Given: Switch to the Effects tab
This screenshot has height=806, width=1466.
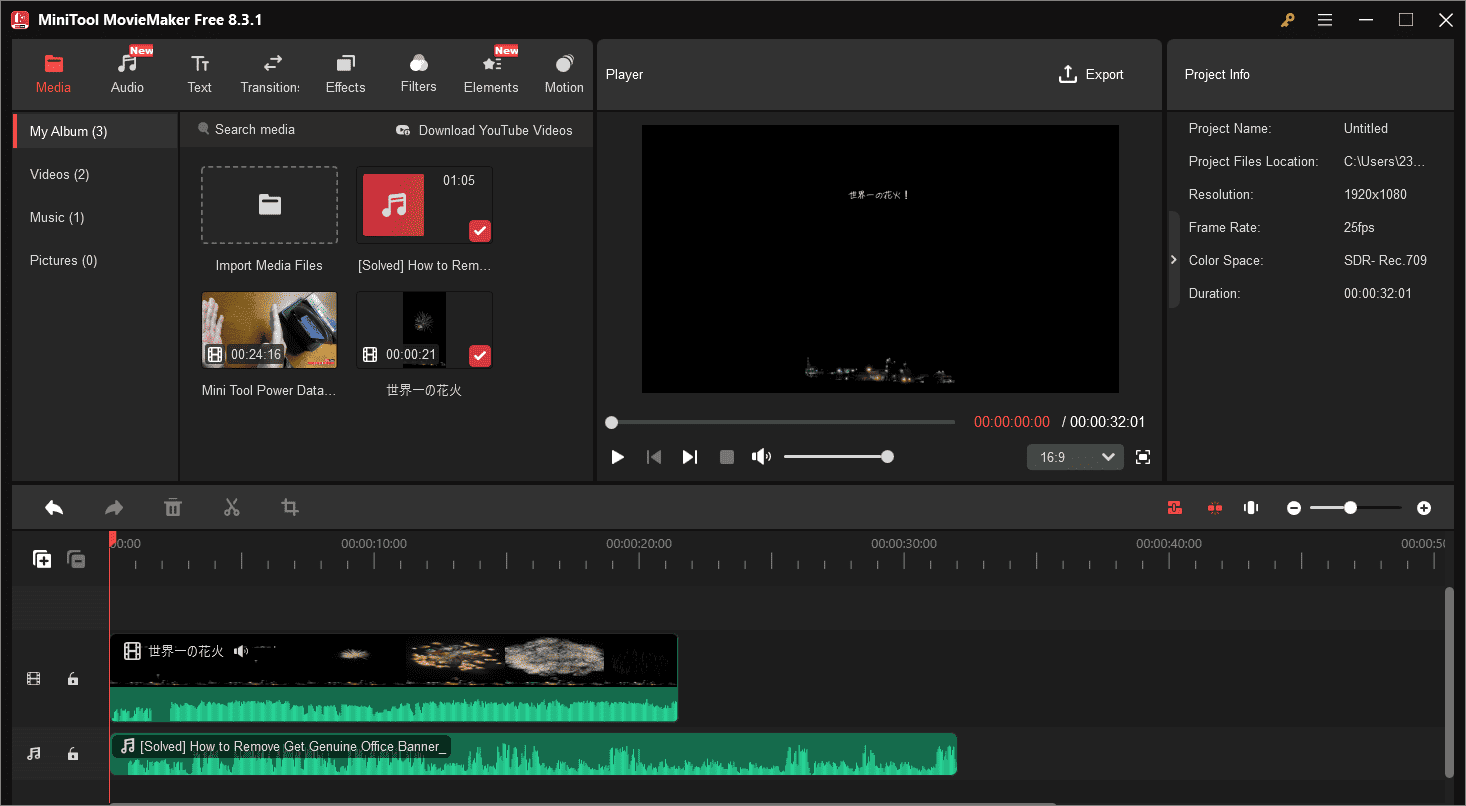Looking at the screenshot, I should click(x=345, y=74).
